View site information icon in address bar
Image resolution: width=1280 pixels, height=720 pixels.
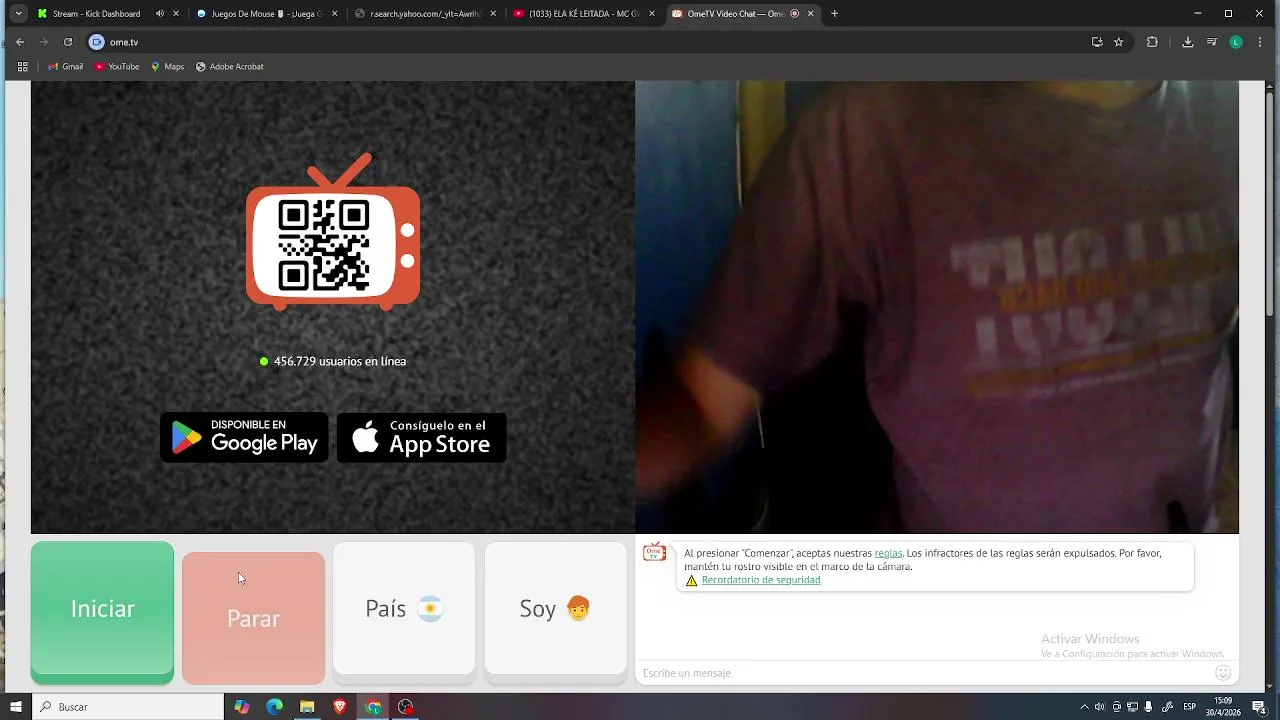97,42
